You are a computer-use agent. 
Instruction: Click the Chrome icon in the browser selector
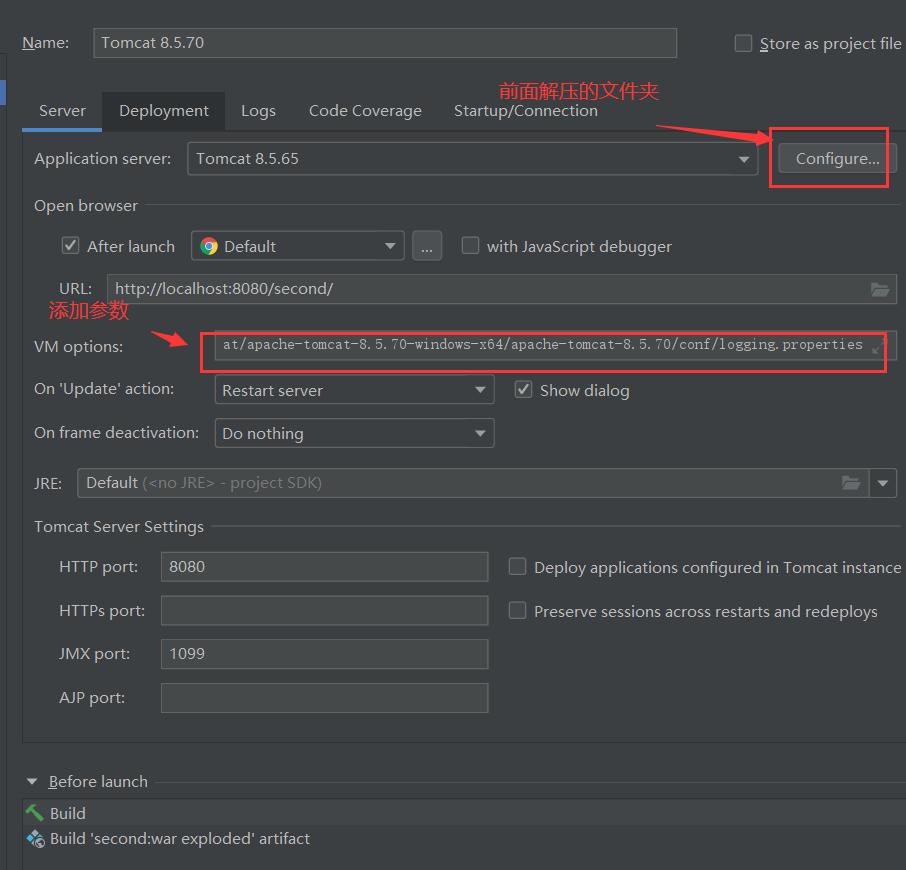[x=209, y=246]
